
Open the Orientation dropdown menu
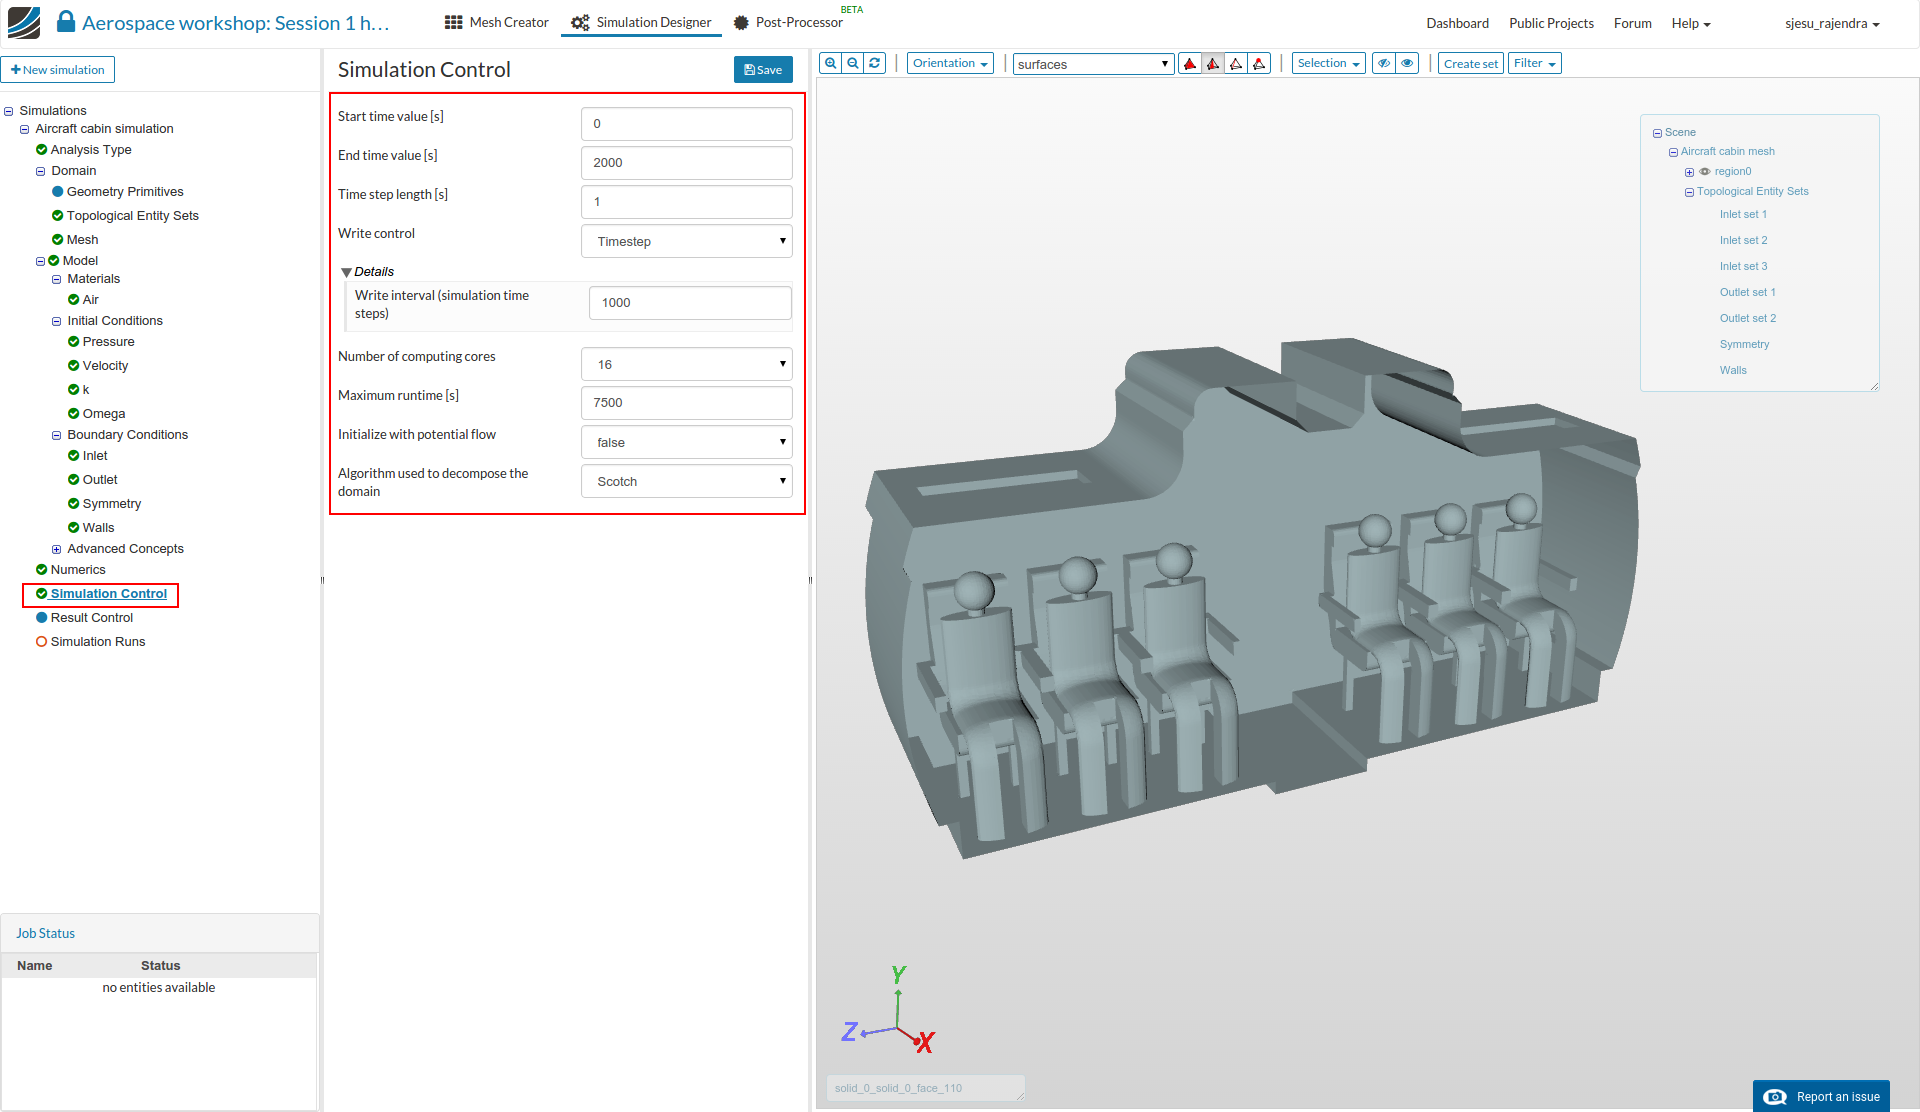[949, 63]
